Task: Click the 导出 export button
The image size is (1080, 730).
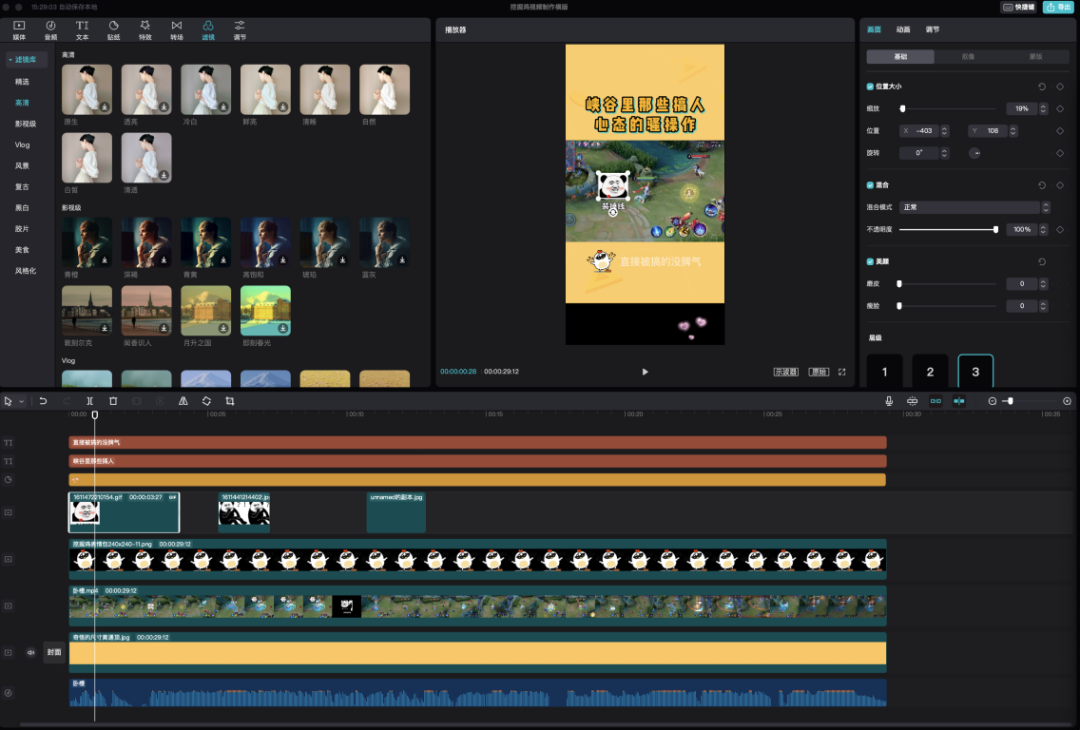Action: point(1058,7)
